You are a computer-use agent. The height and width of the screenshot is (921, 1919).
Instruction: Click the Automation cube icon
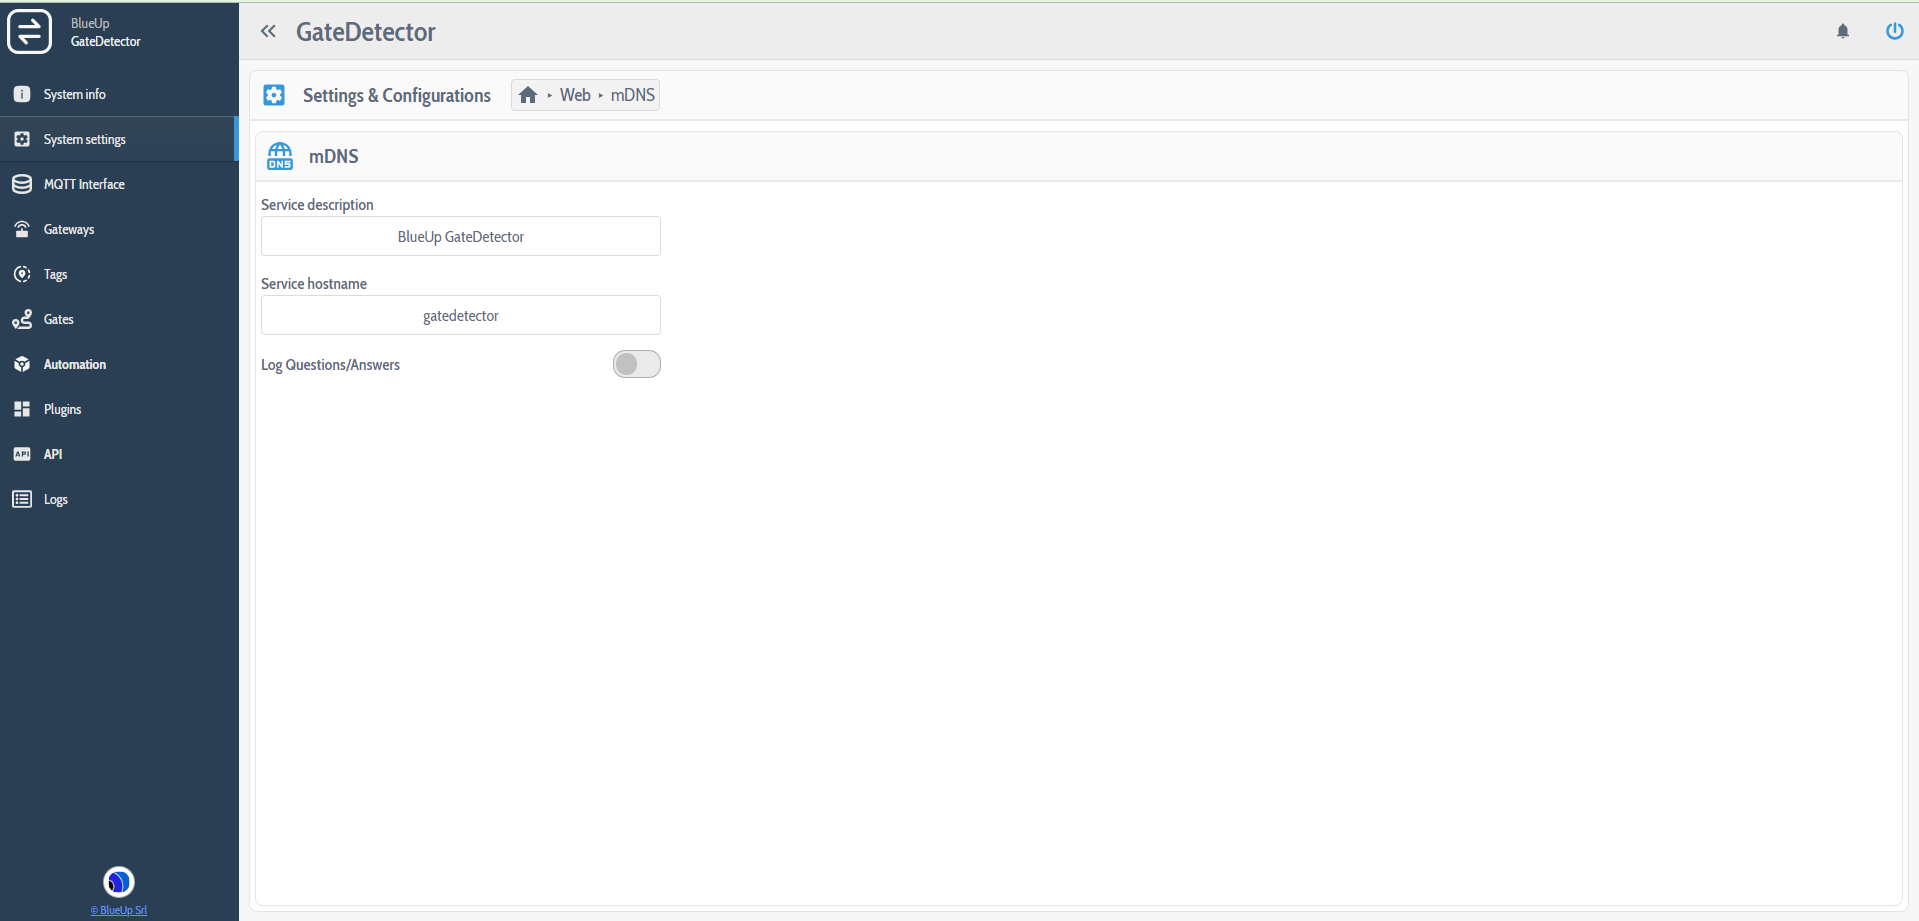[x=22, y=364]
